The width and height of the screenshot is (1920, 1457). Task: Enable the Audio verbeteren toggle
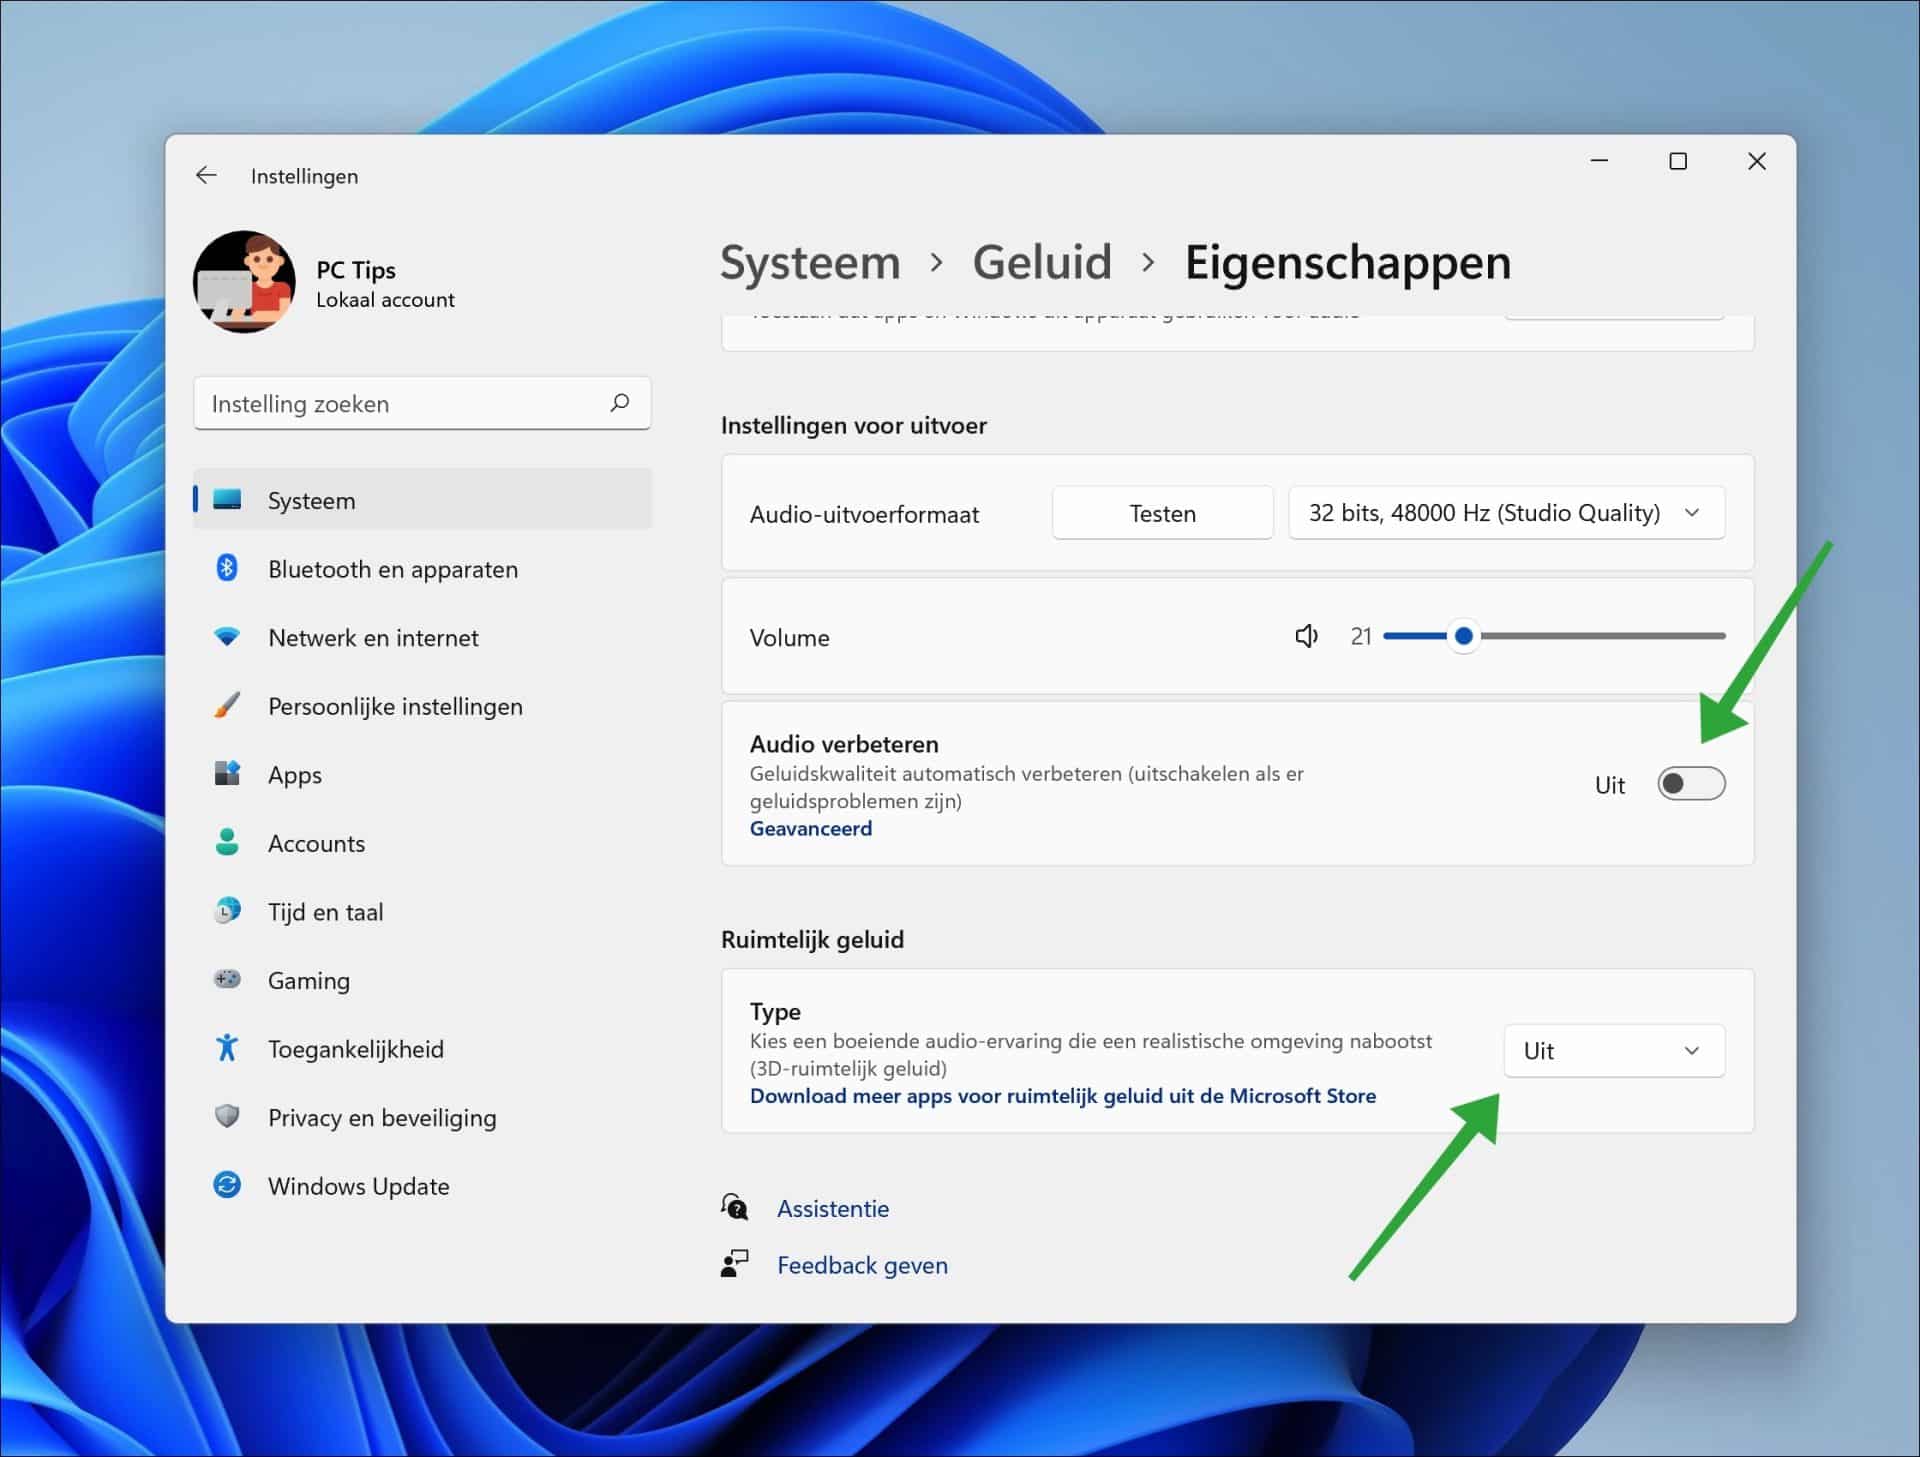pos(1692,784)
